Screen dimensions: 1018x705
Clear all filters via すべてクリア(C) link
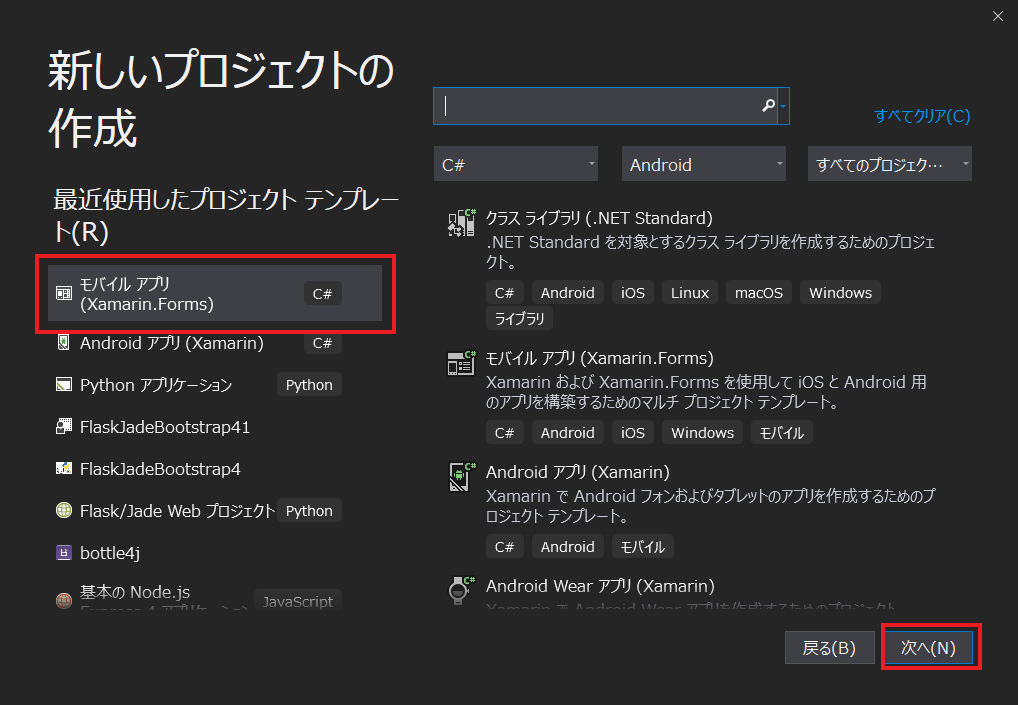point(922,116)
